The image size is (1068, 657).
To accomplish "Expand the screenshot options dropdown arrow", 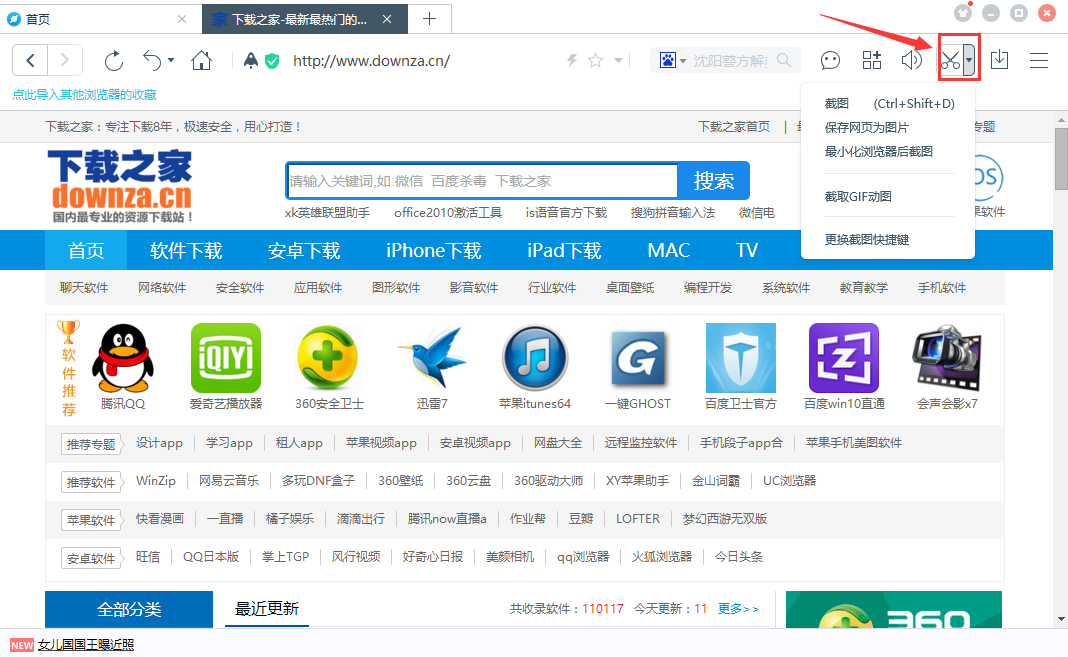I will 968,60.
